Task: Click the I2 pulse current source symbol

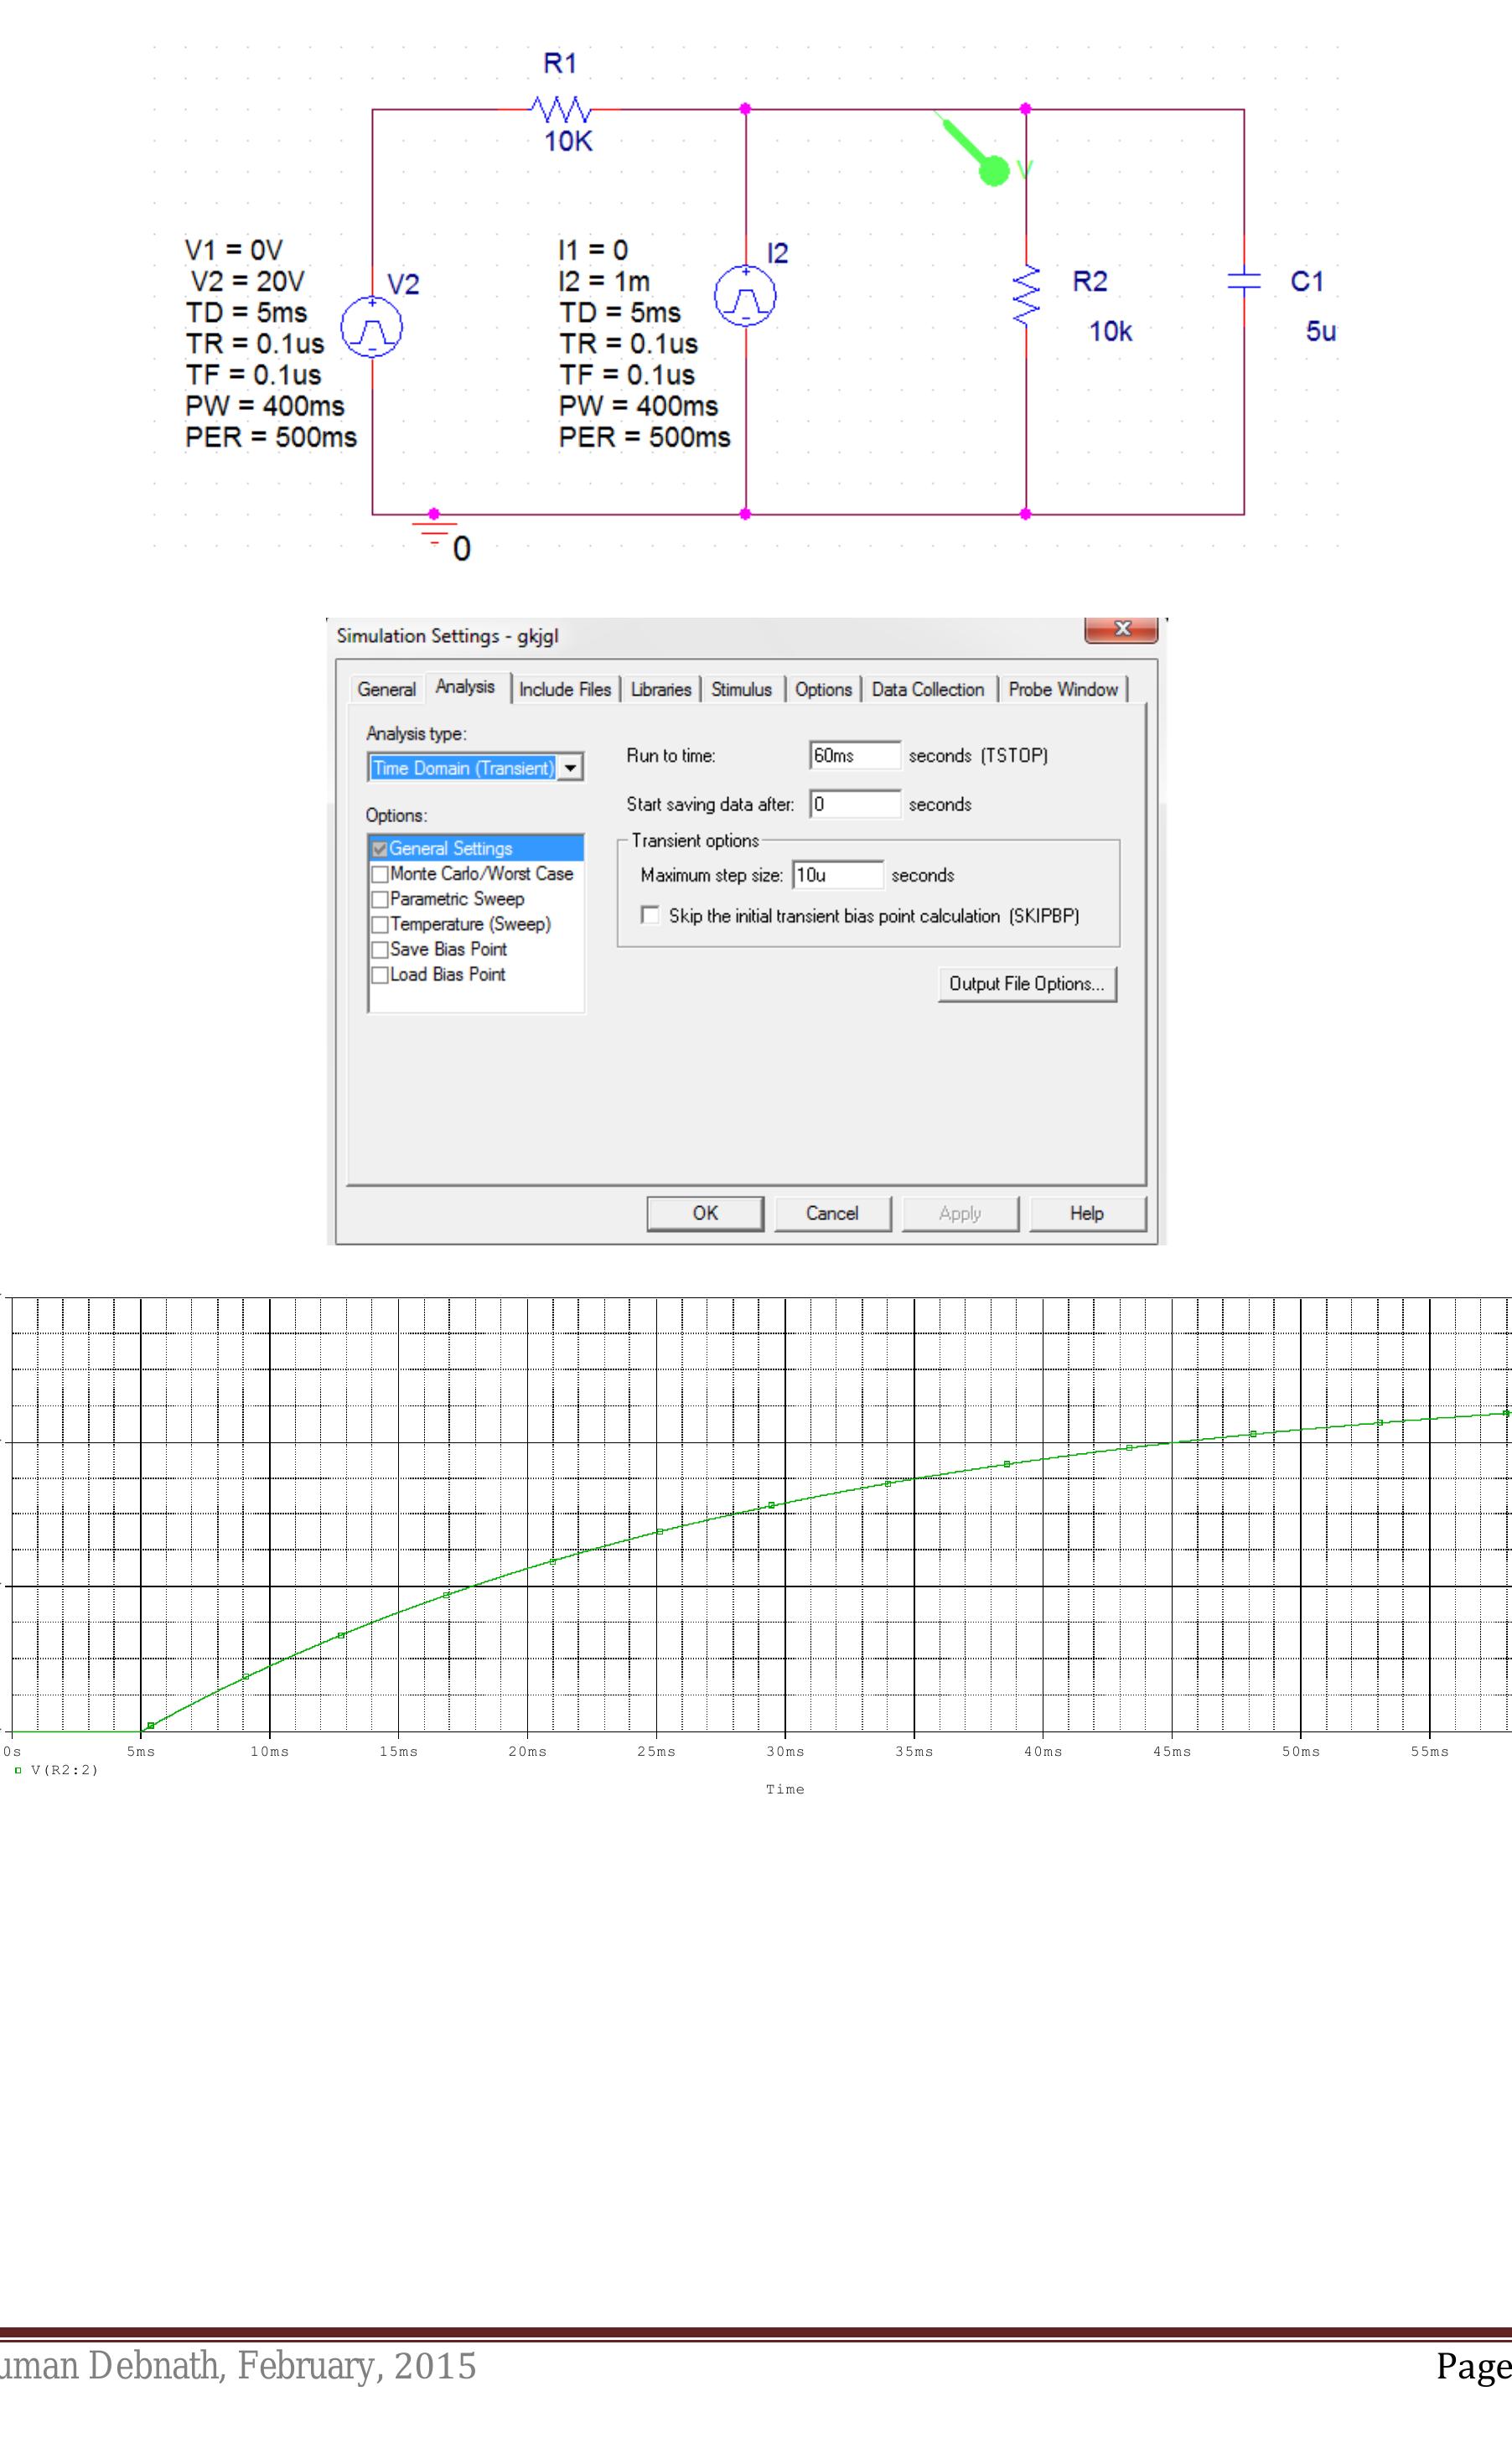Action: click(x=745, y=295)
